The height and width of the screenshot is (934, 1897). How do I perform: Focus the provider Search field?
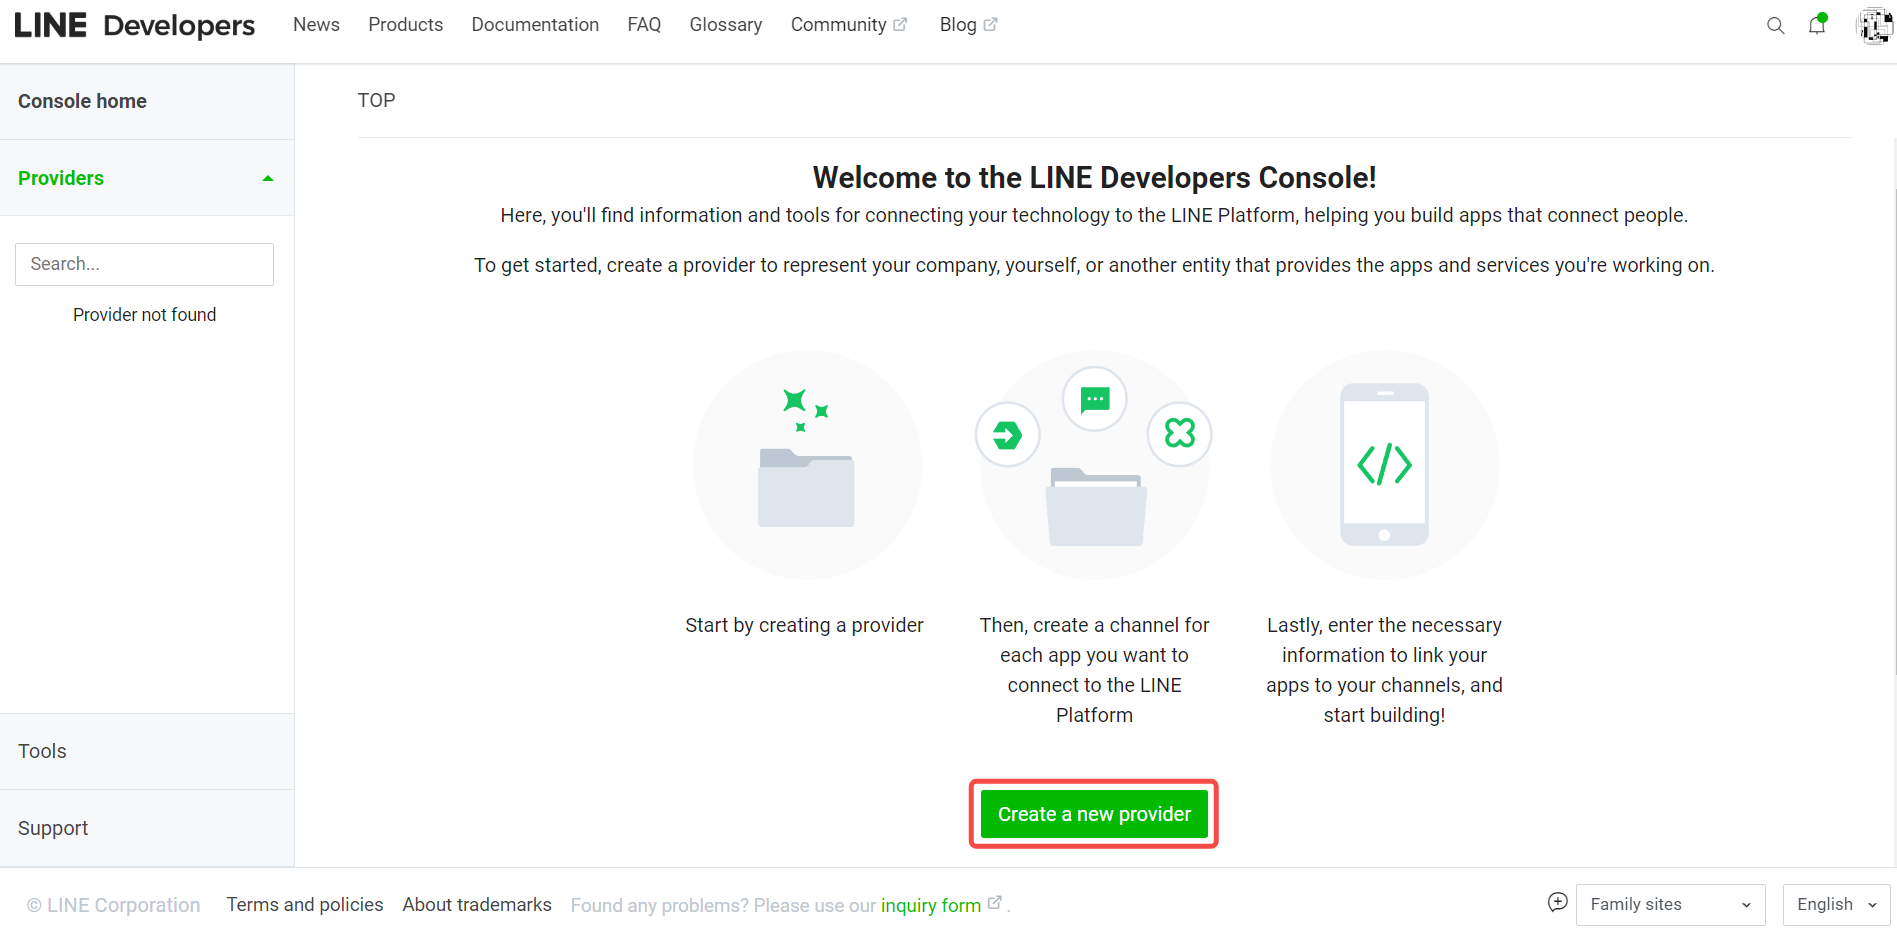click(145, 264)
